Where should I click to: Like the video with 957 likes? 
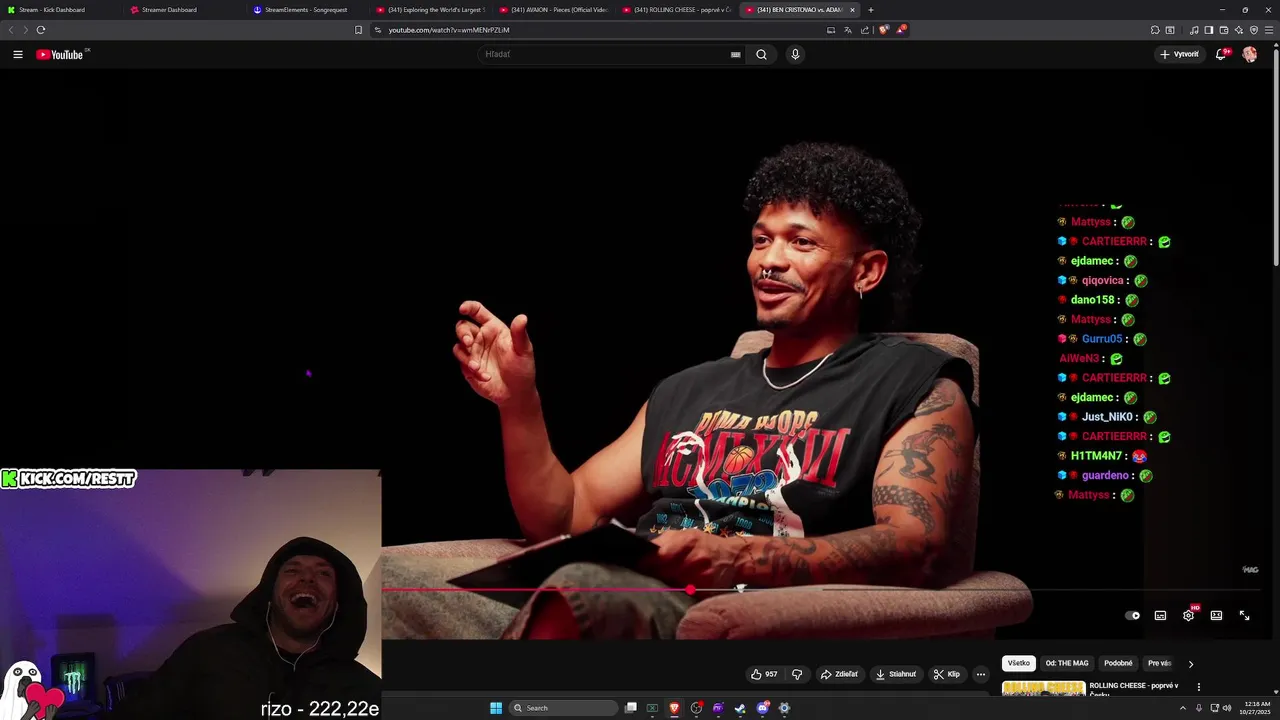tap(764, 674)
